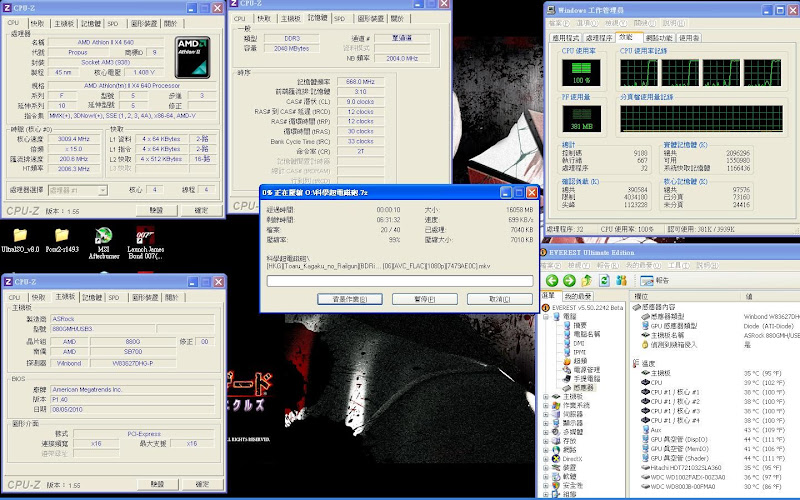Select Pom2-r1493 folder on desktop
Image resolution: width=800 pixels, height=500 pixels.
pyautogui.click(x=62, y=241)
